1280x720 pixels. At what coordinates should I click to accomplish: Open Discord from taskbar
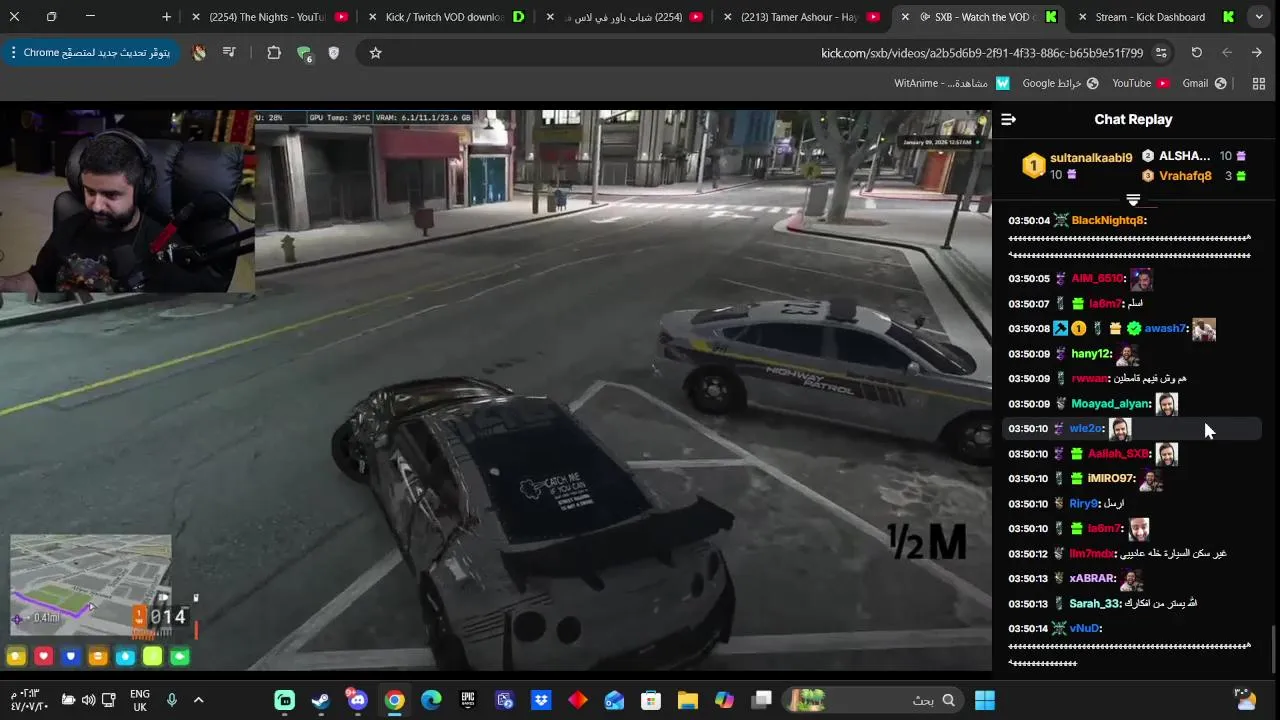(357, 700)
